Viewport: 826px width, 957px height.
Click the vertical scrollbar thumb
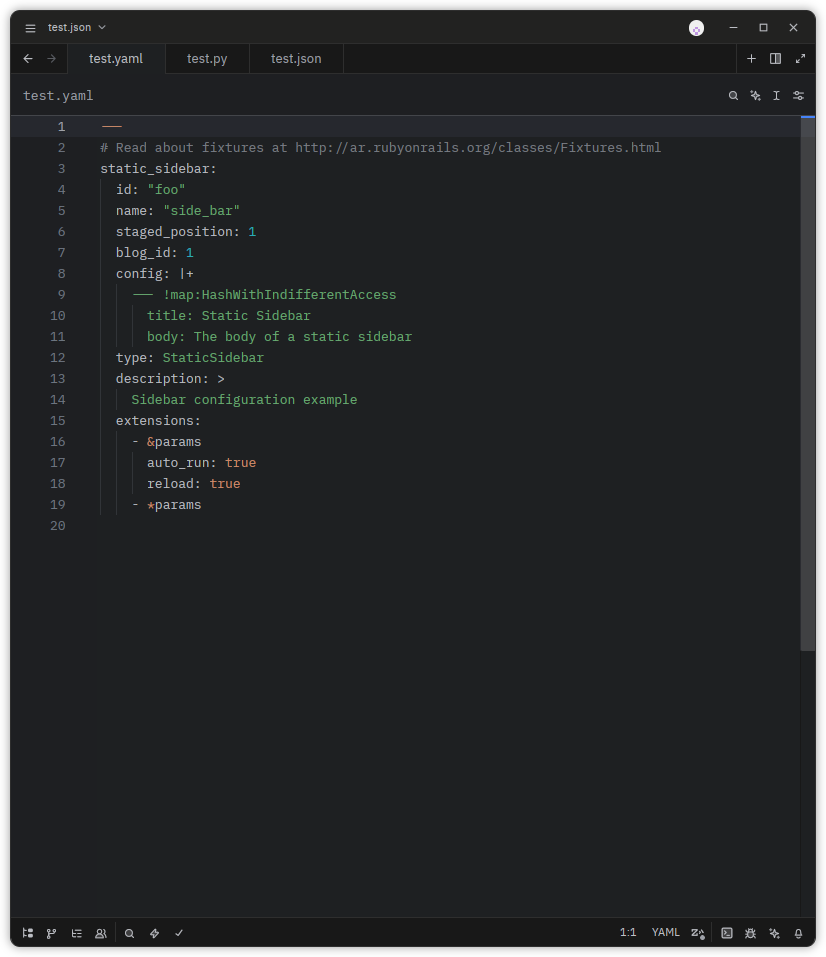[808, 384]
